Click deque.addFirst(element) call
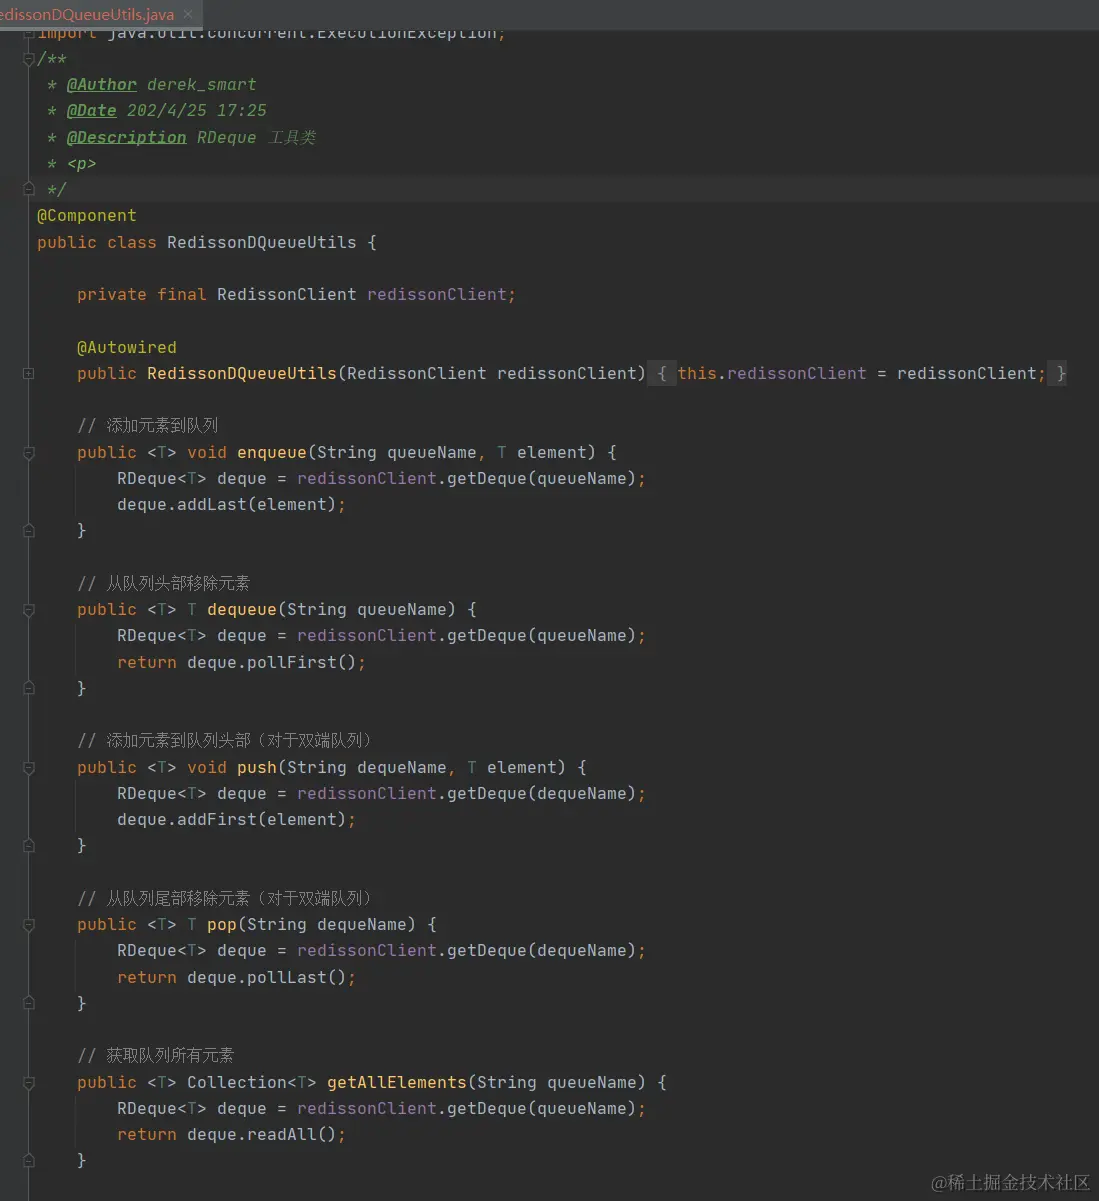 coord(232,819)
